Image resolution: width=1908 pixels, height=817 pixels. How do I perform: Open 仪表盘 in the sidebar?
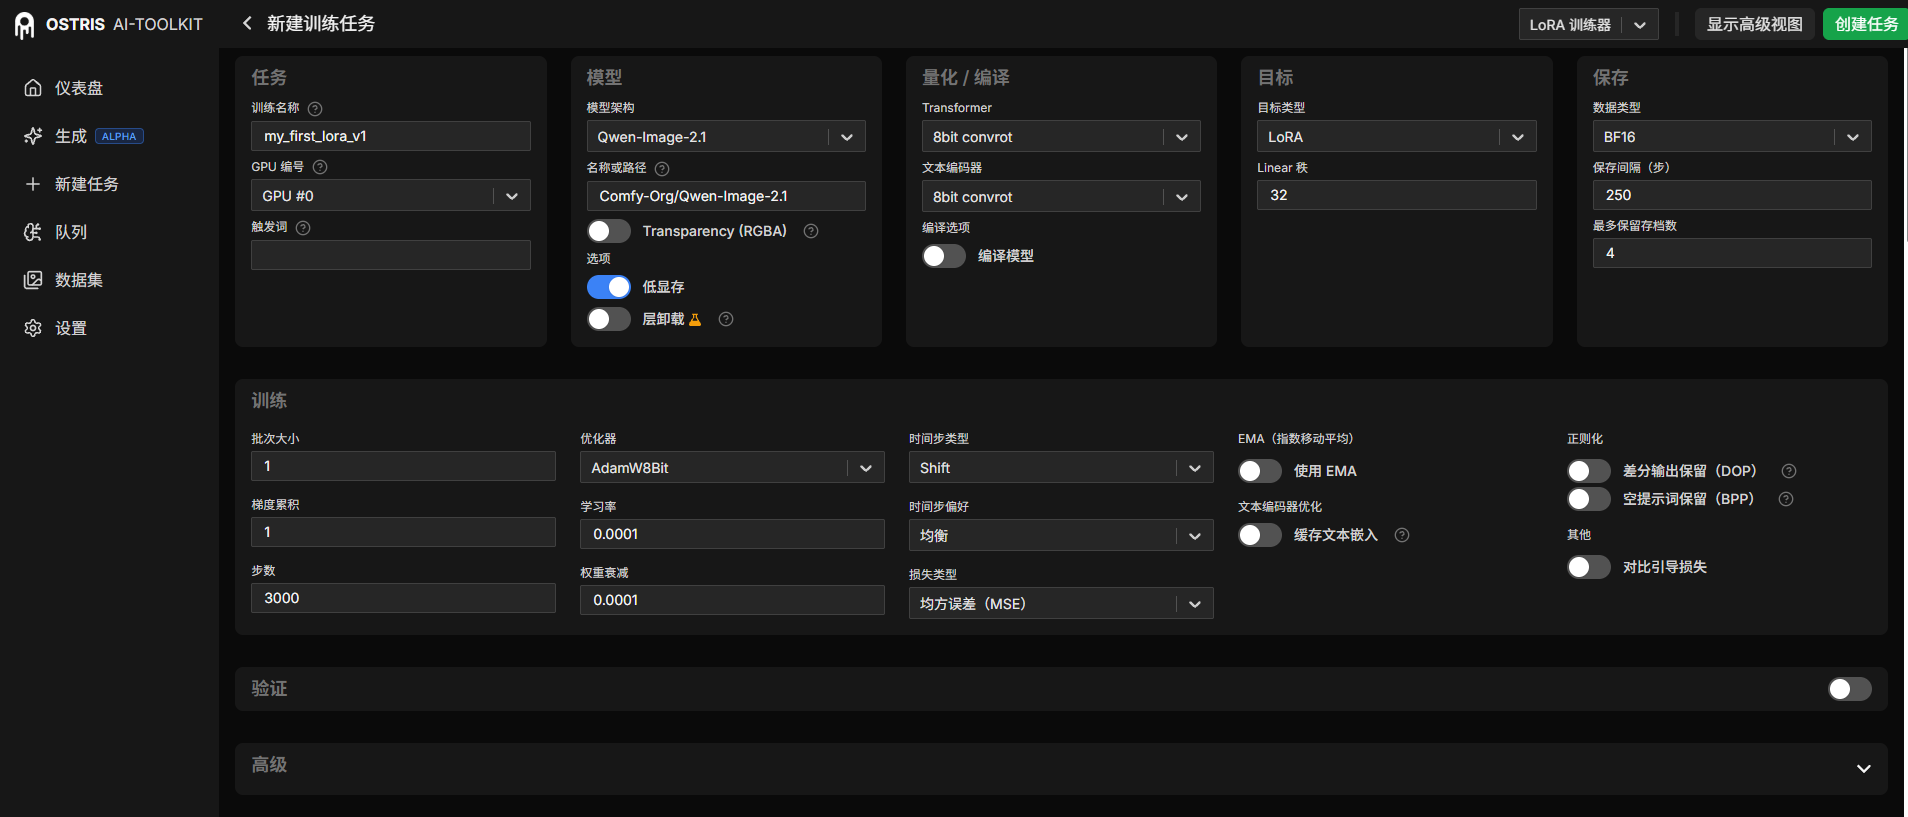pyautogui.click(x=79, y=88)
